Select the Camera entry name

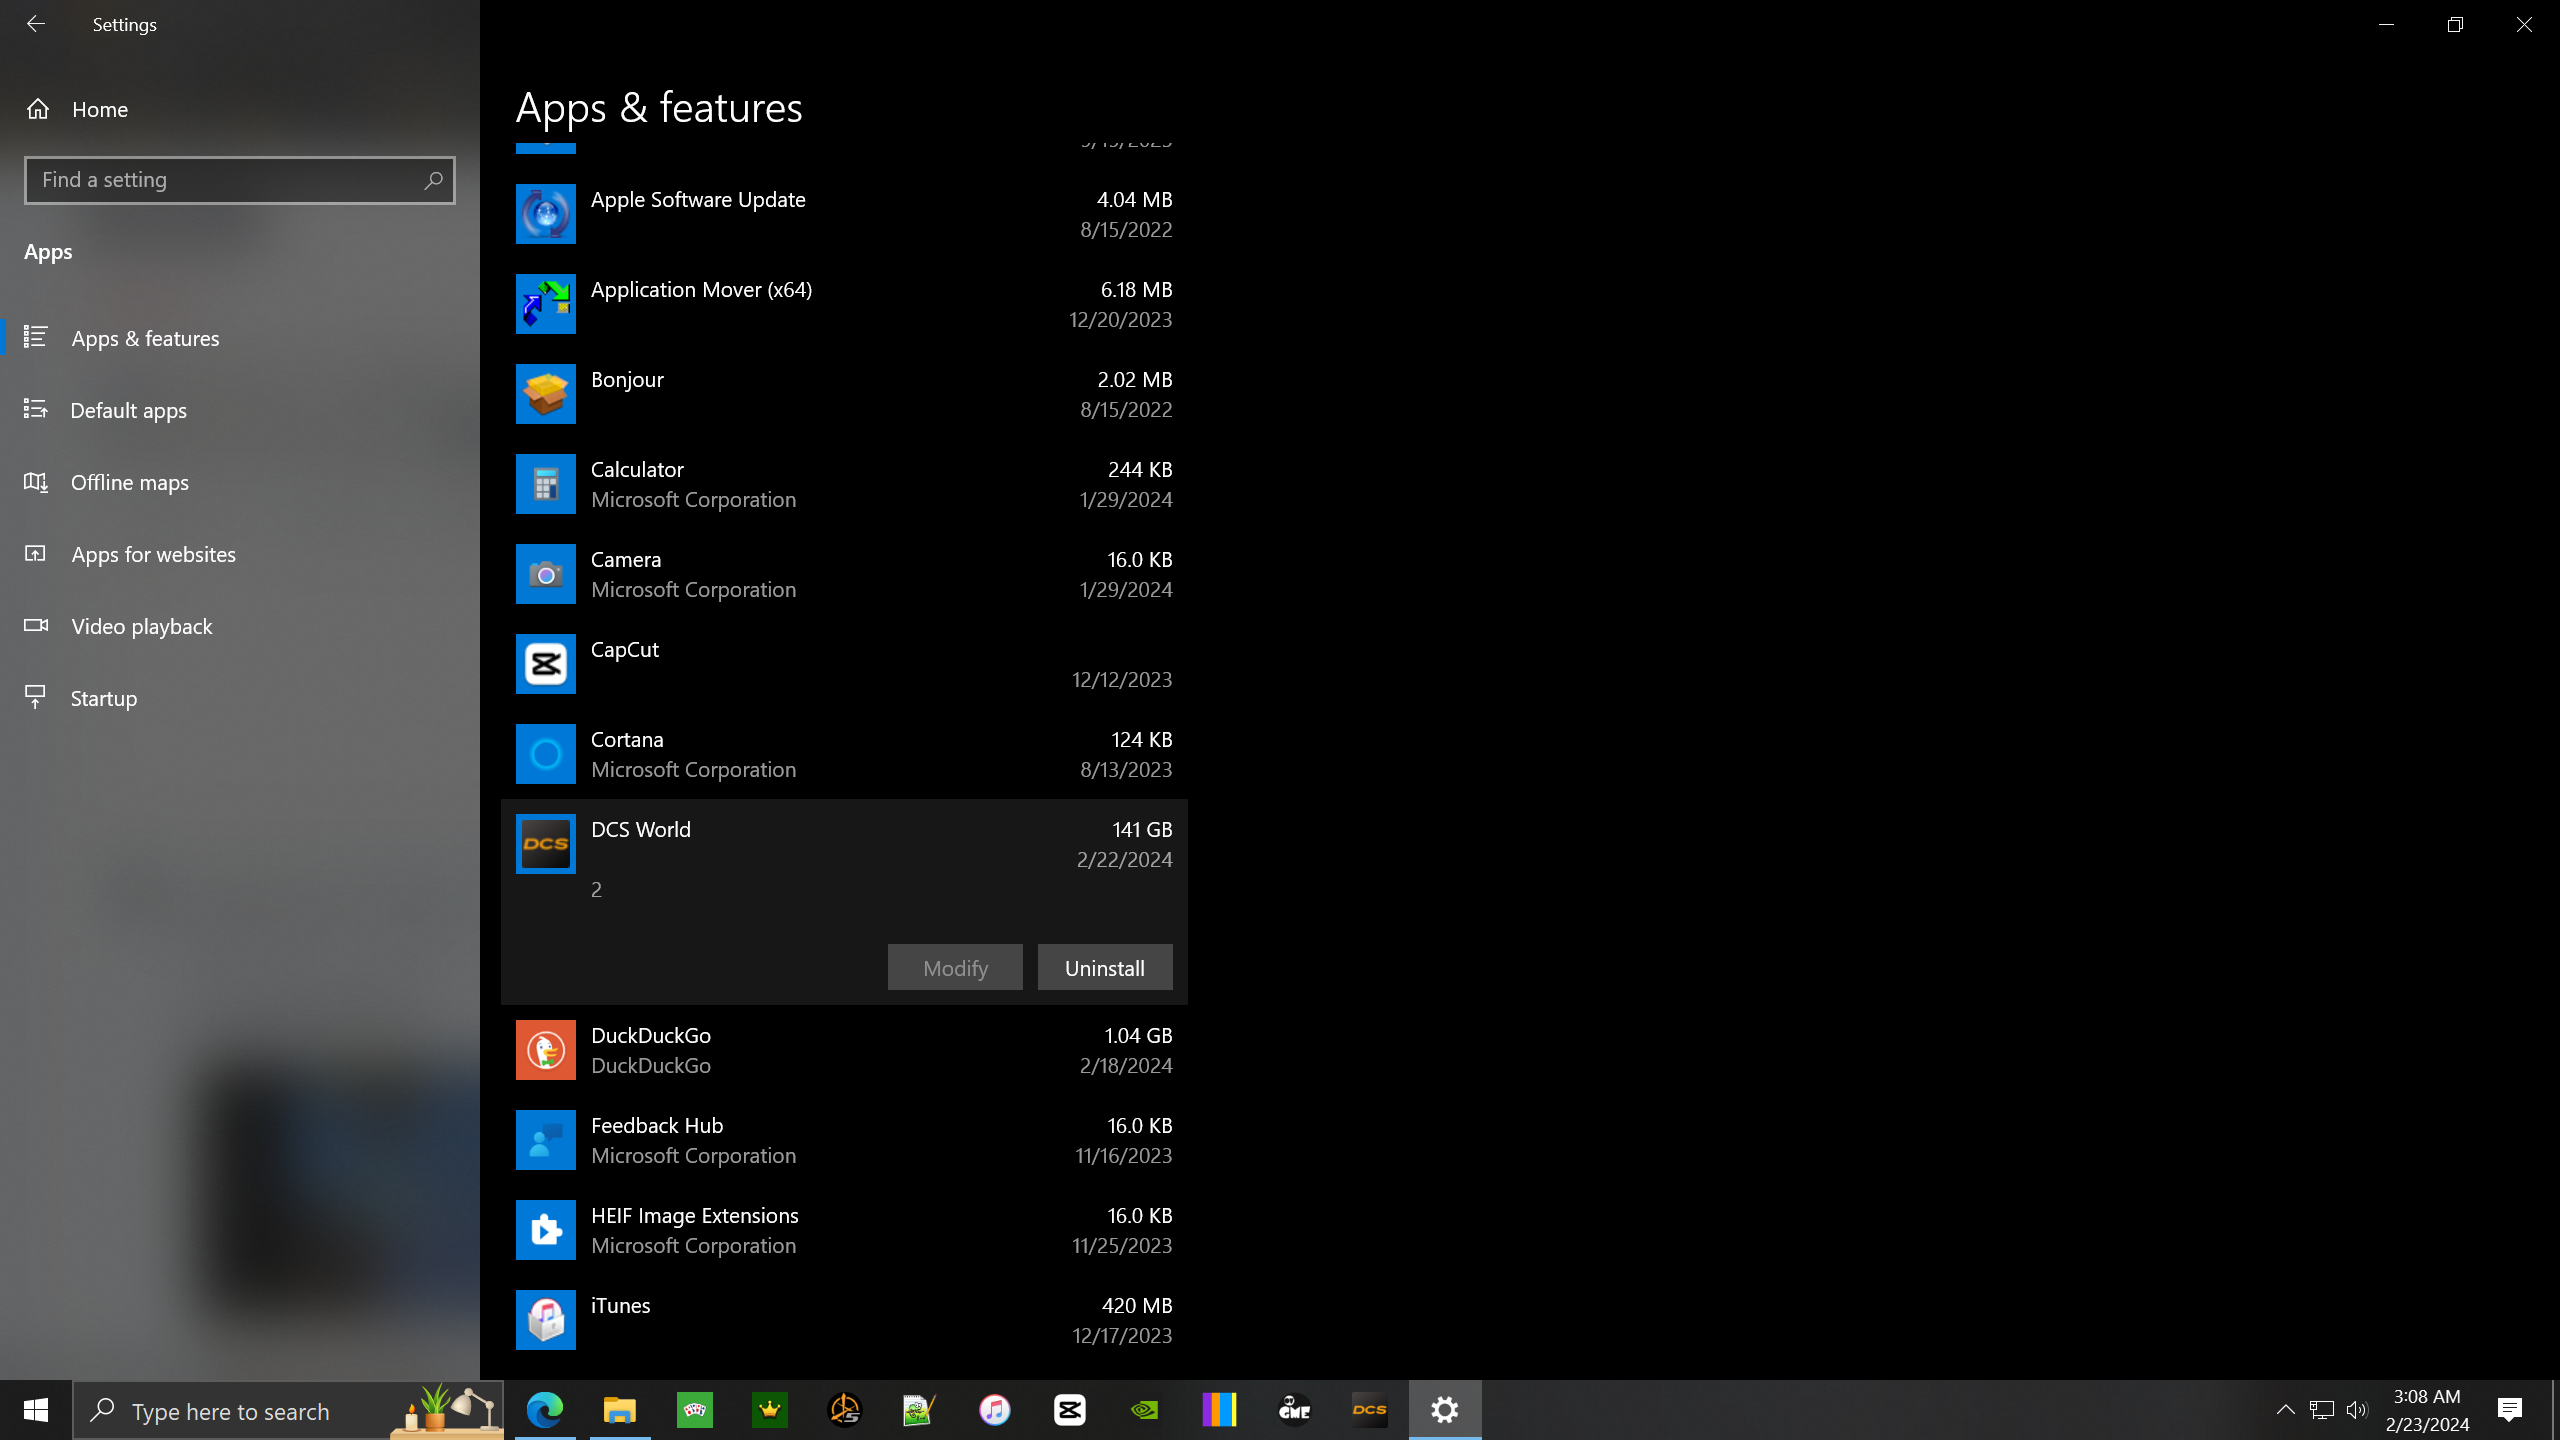point(626,560)
